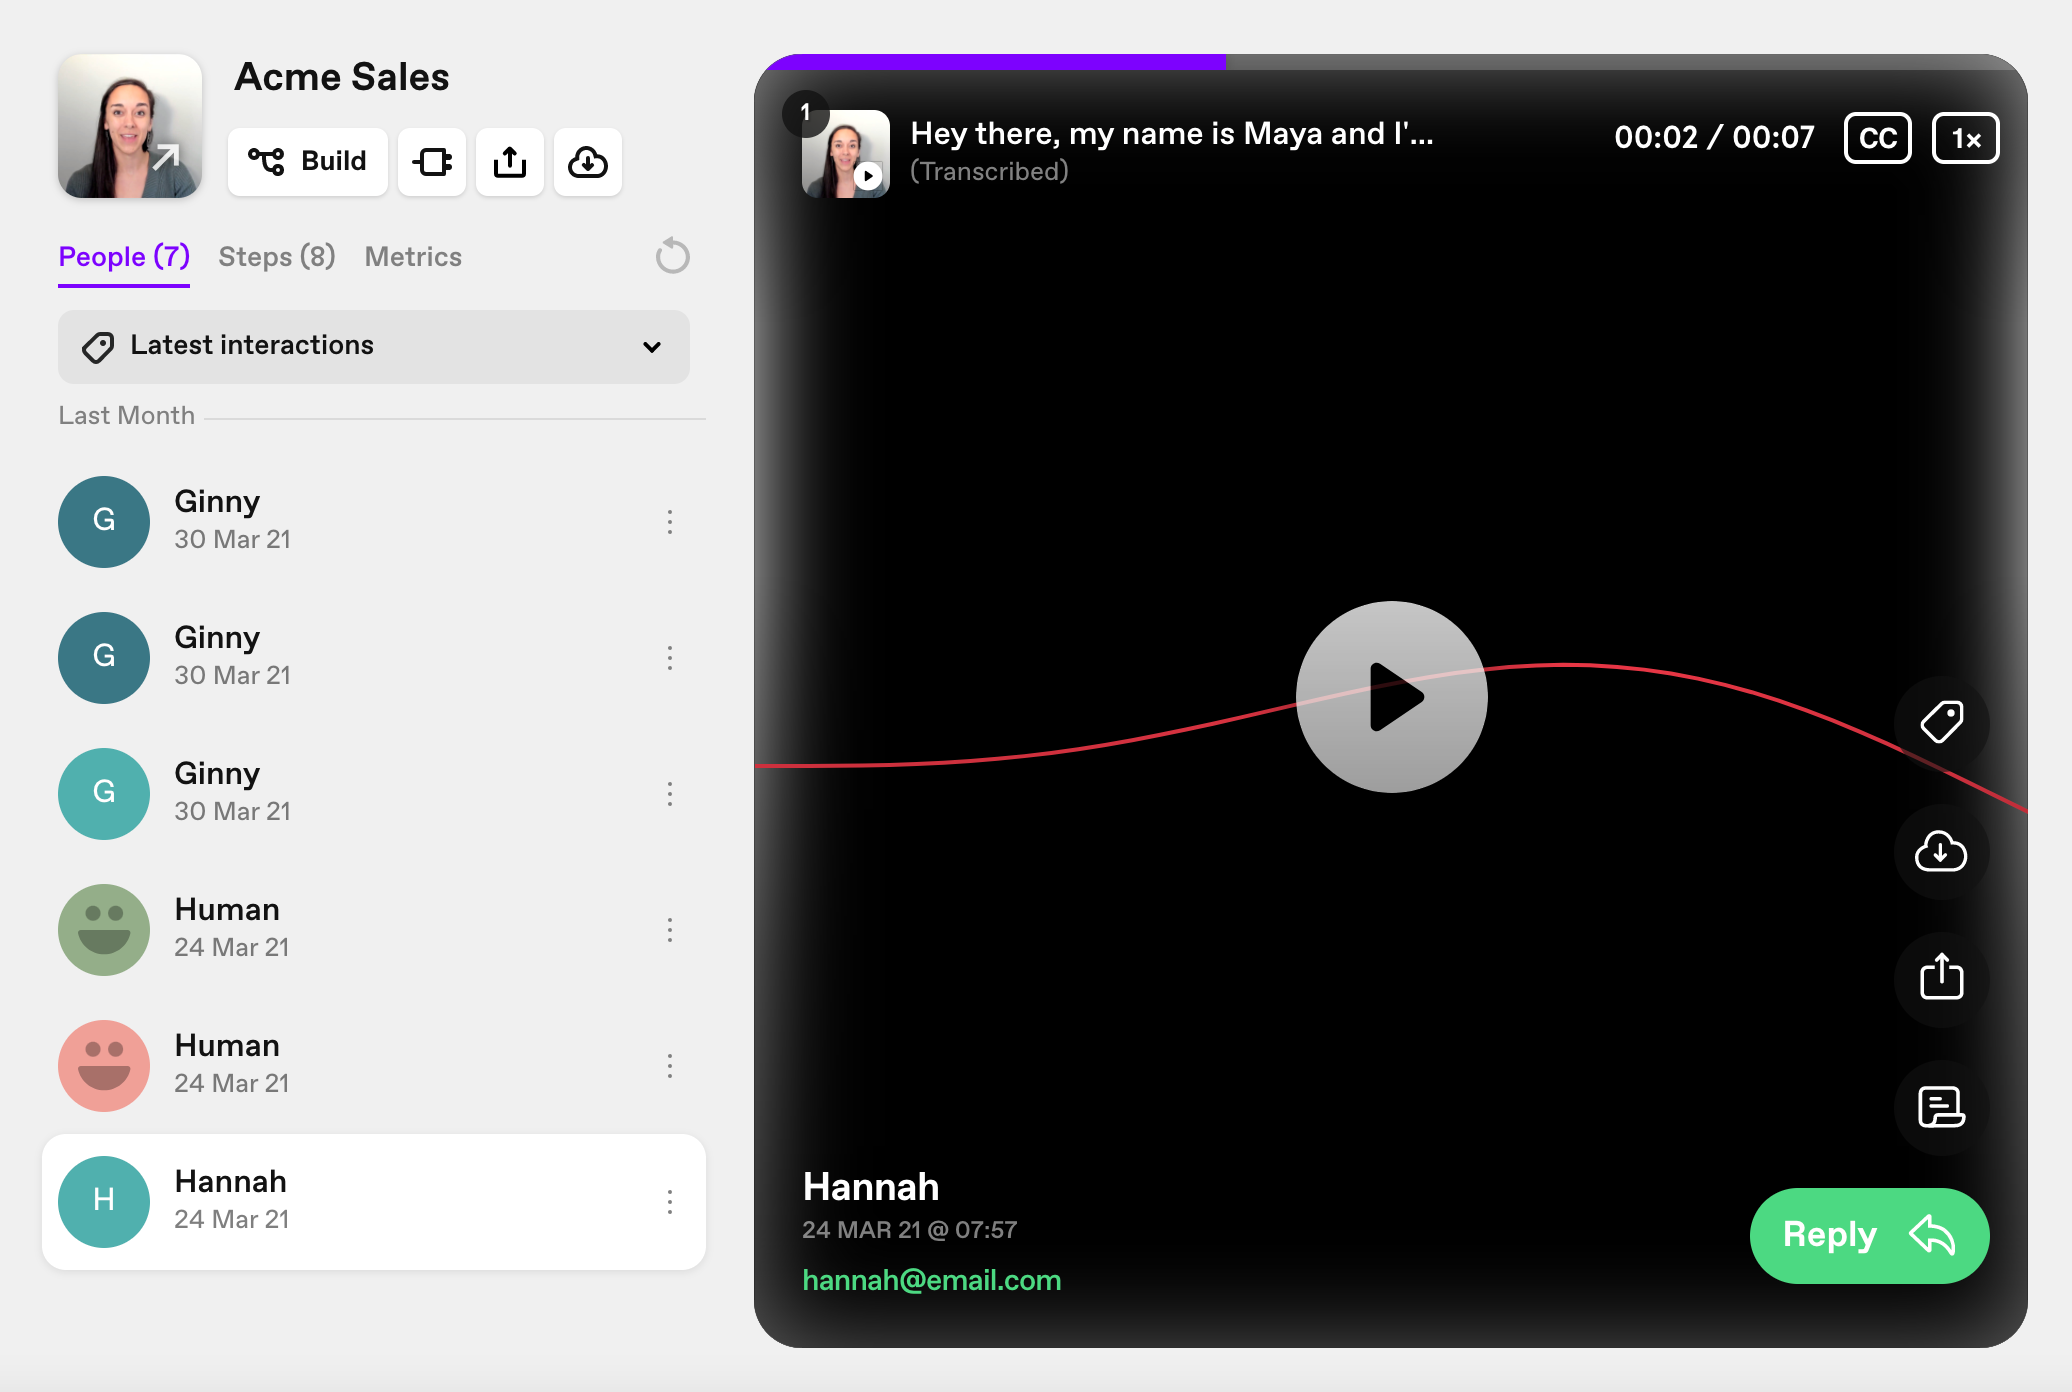Switch to the People (7) tab
The width and height of the screenshot is (2072, 1392).
pyautogui.click(x=124, y=257)
